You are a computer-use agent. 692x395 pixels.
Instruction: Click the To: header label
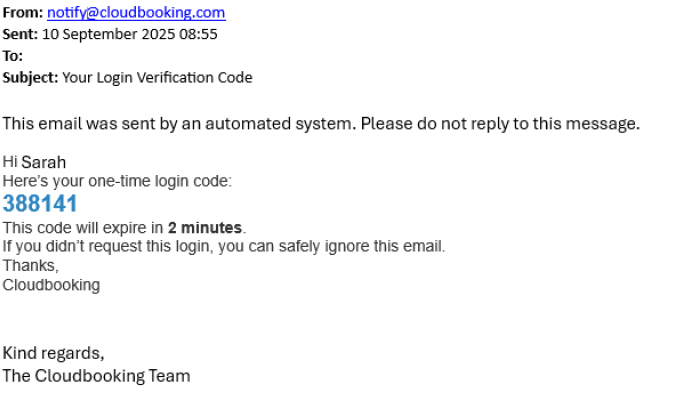tap(12, 56)
